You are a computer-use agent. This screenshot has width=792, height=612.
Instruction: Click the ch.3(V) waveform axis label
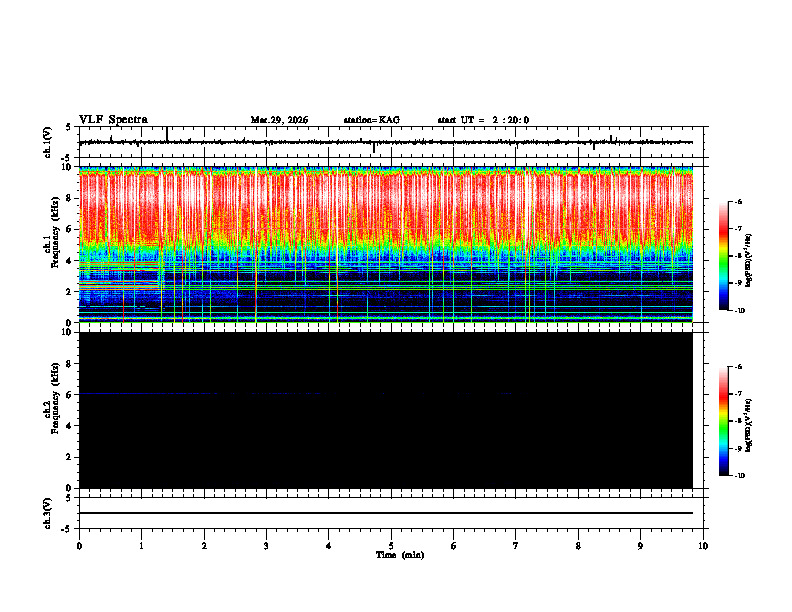click(48, 513)
